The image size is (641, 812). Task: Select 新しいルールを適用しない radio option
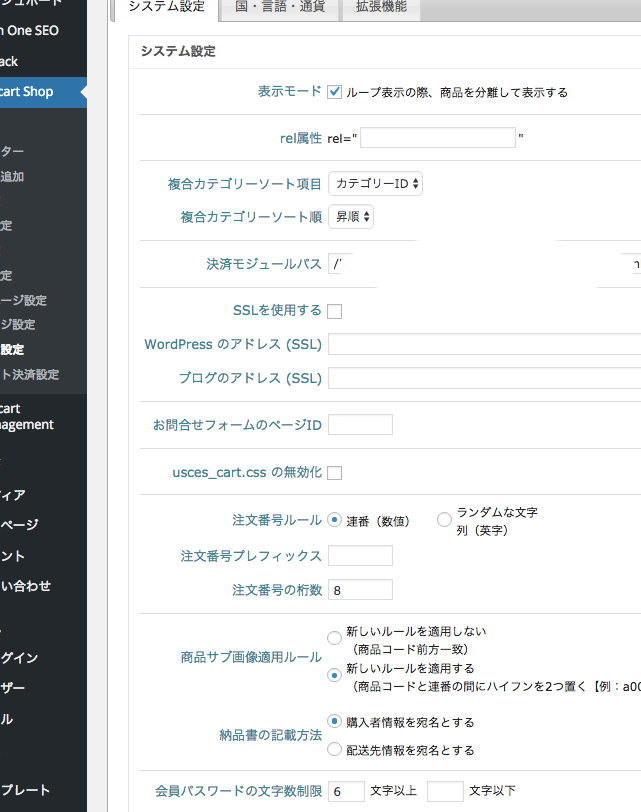pyautogui.click(x=334, y=638)
